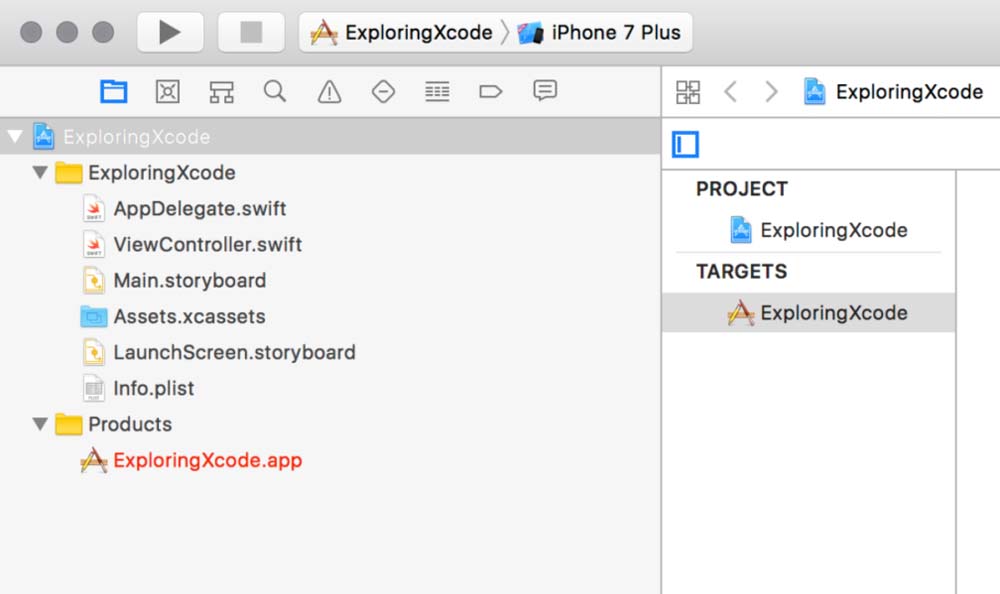Collapse the ExploringXcode project root
1000x594 pixels.
click(15, 137)
